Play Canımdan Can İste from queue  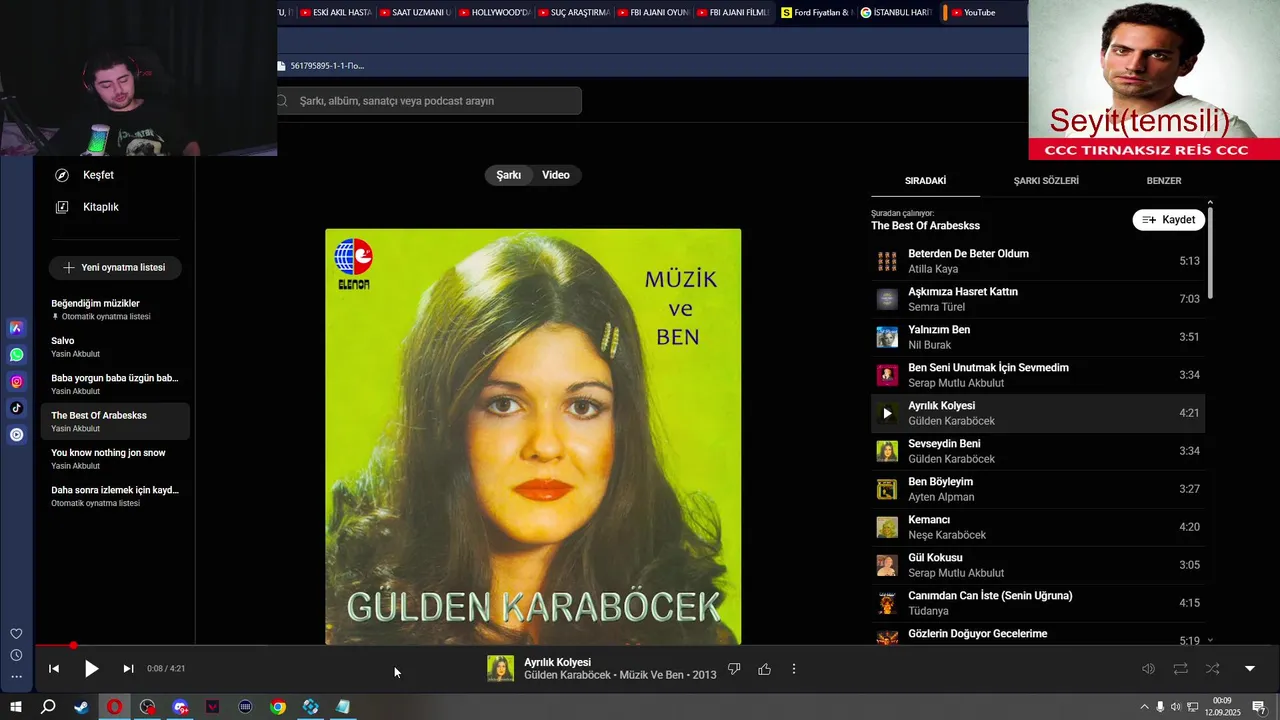pyautogui.click(x=1038, y=603)
